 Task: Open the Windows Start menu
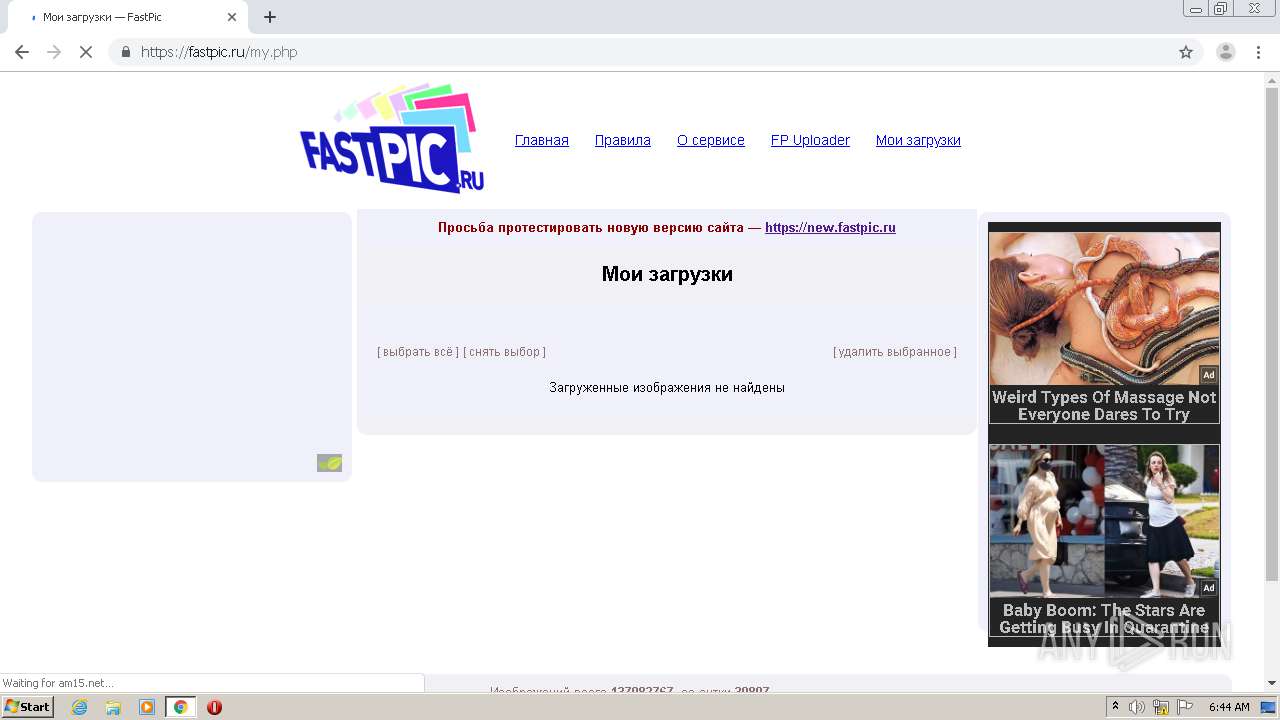click(28, 707)
